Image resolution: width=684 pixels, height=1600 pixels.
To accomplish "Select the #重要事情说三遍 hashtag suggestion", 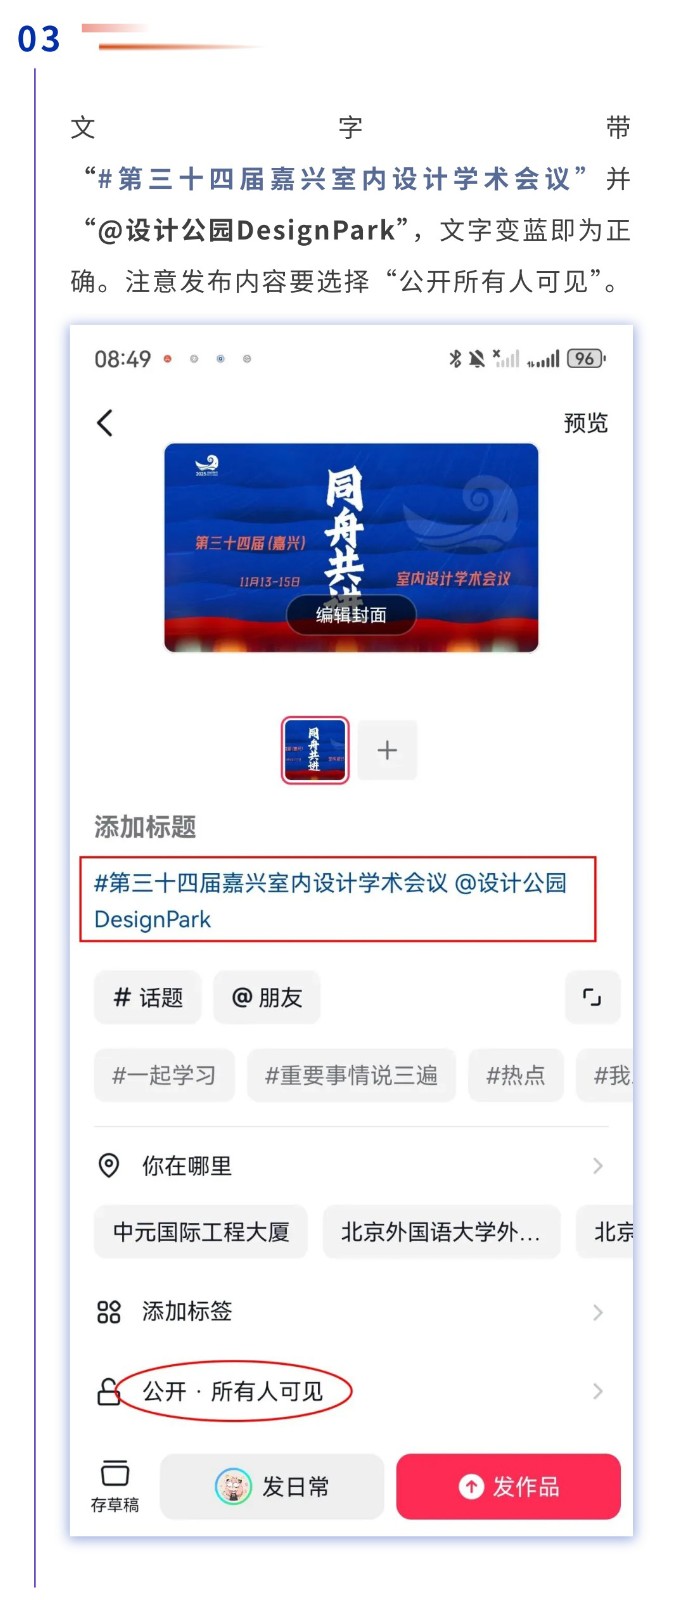I will click(x=351, y=1075).
